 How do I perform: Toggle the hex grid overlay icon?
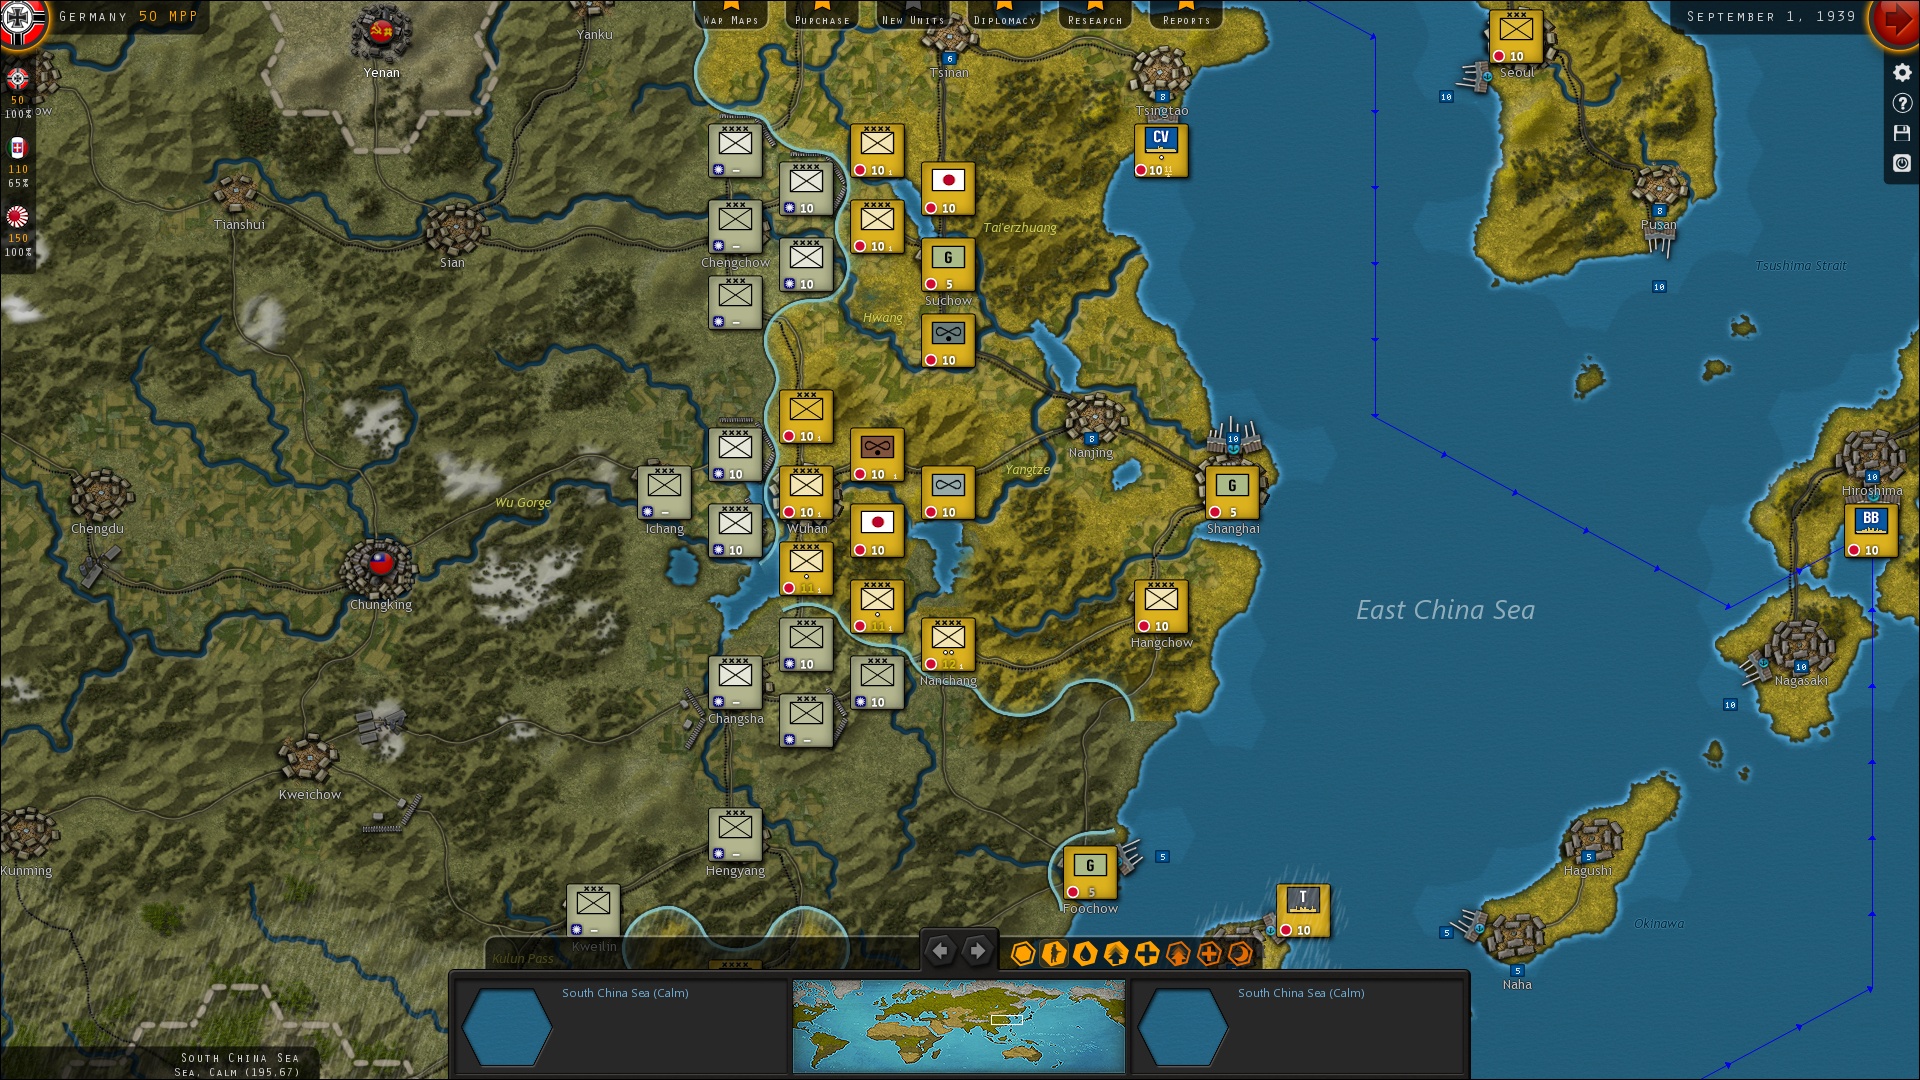[1022, 954]
